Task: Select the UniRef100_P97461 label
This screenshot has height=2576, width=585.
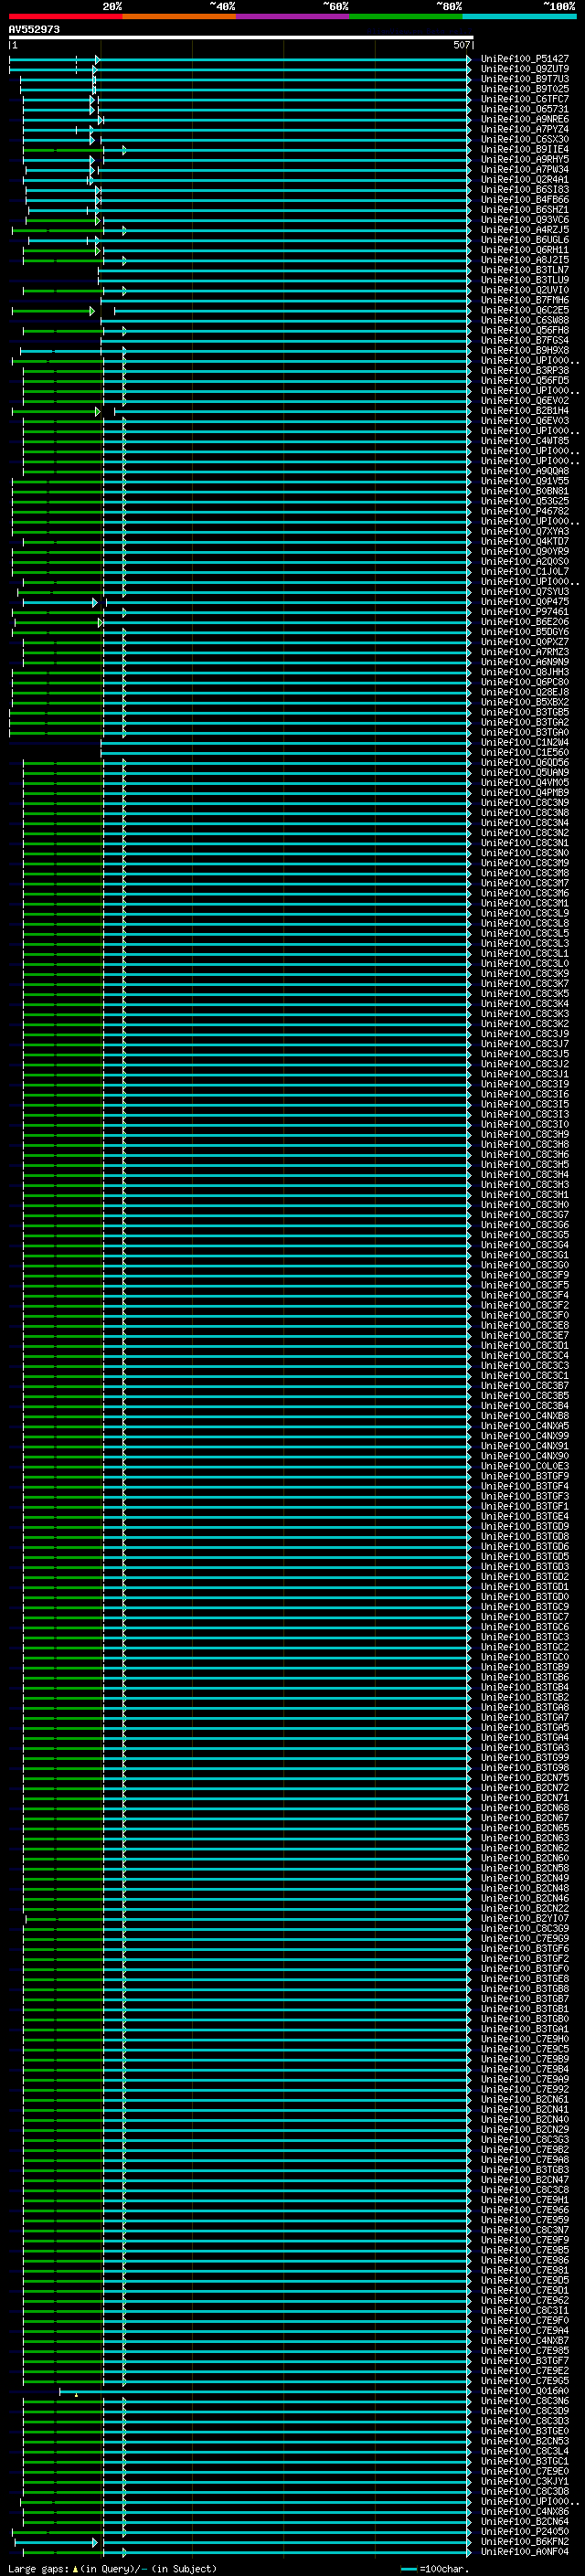Action: [x=525, y=611]
